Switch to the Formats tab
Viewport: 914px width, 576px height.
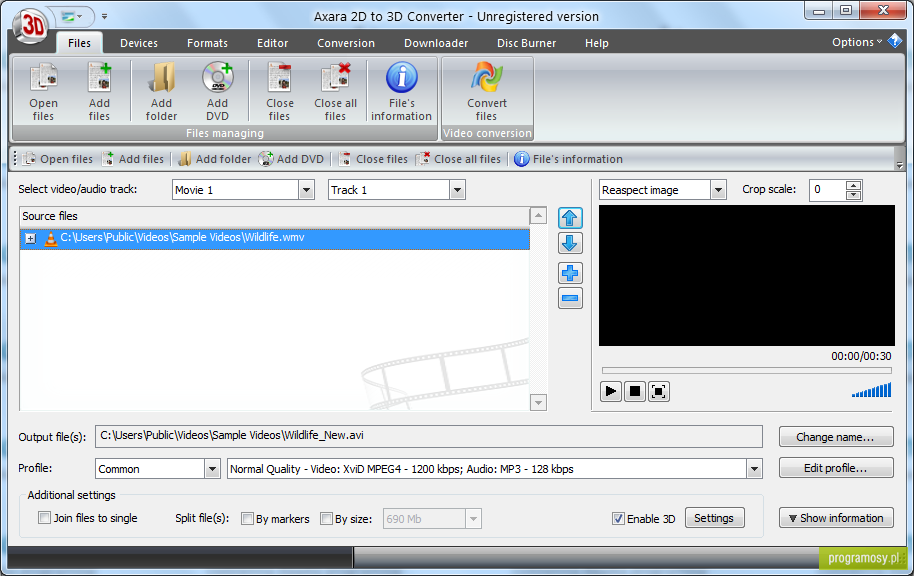click(207, 43)
